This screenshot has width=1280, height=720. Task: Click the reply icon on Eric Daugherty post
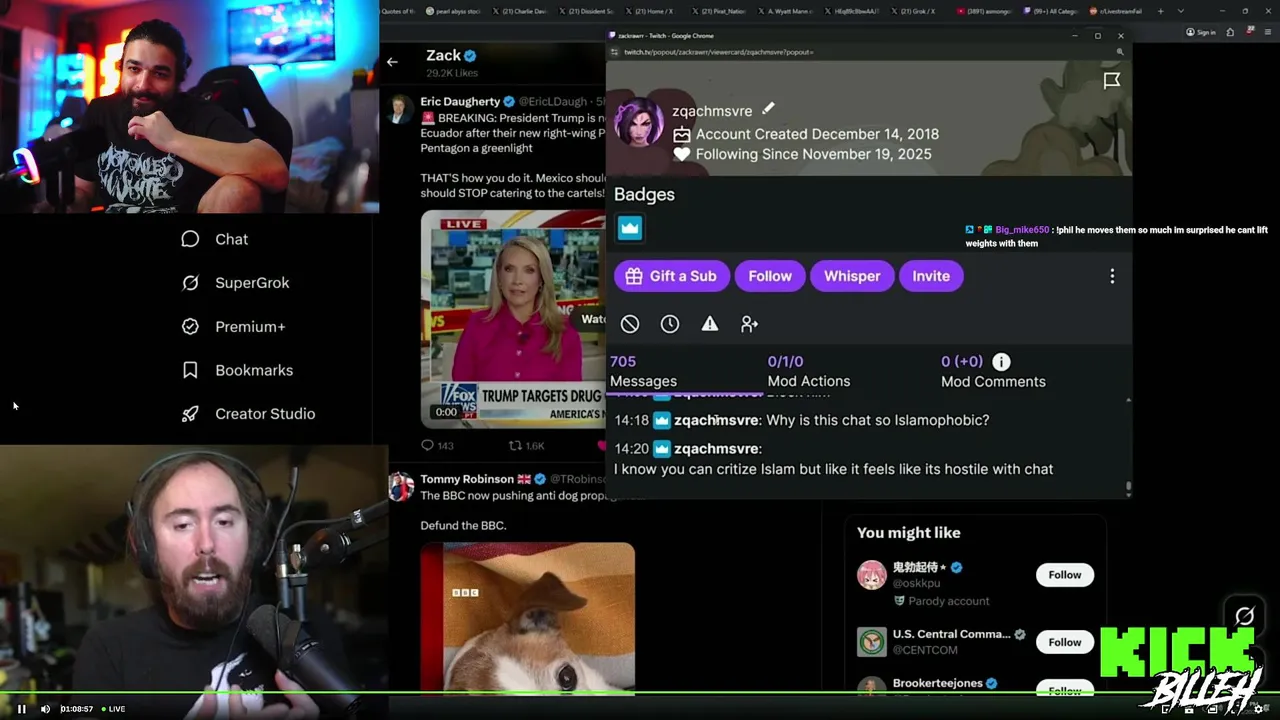pos(428,446)
